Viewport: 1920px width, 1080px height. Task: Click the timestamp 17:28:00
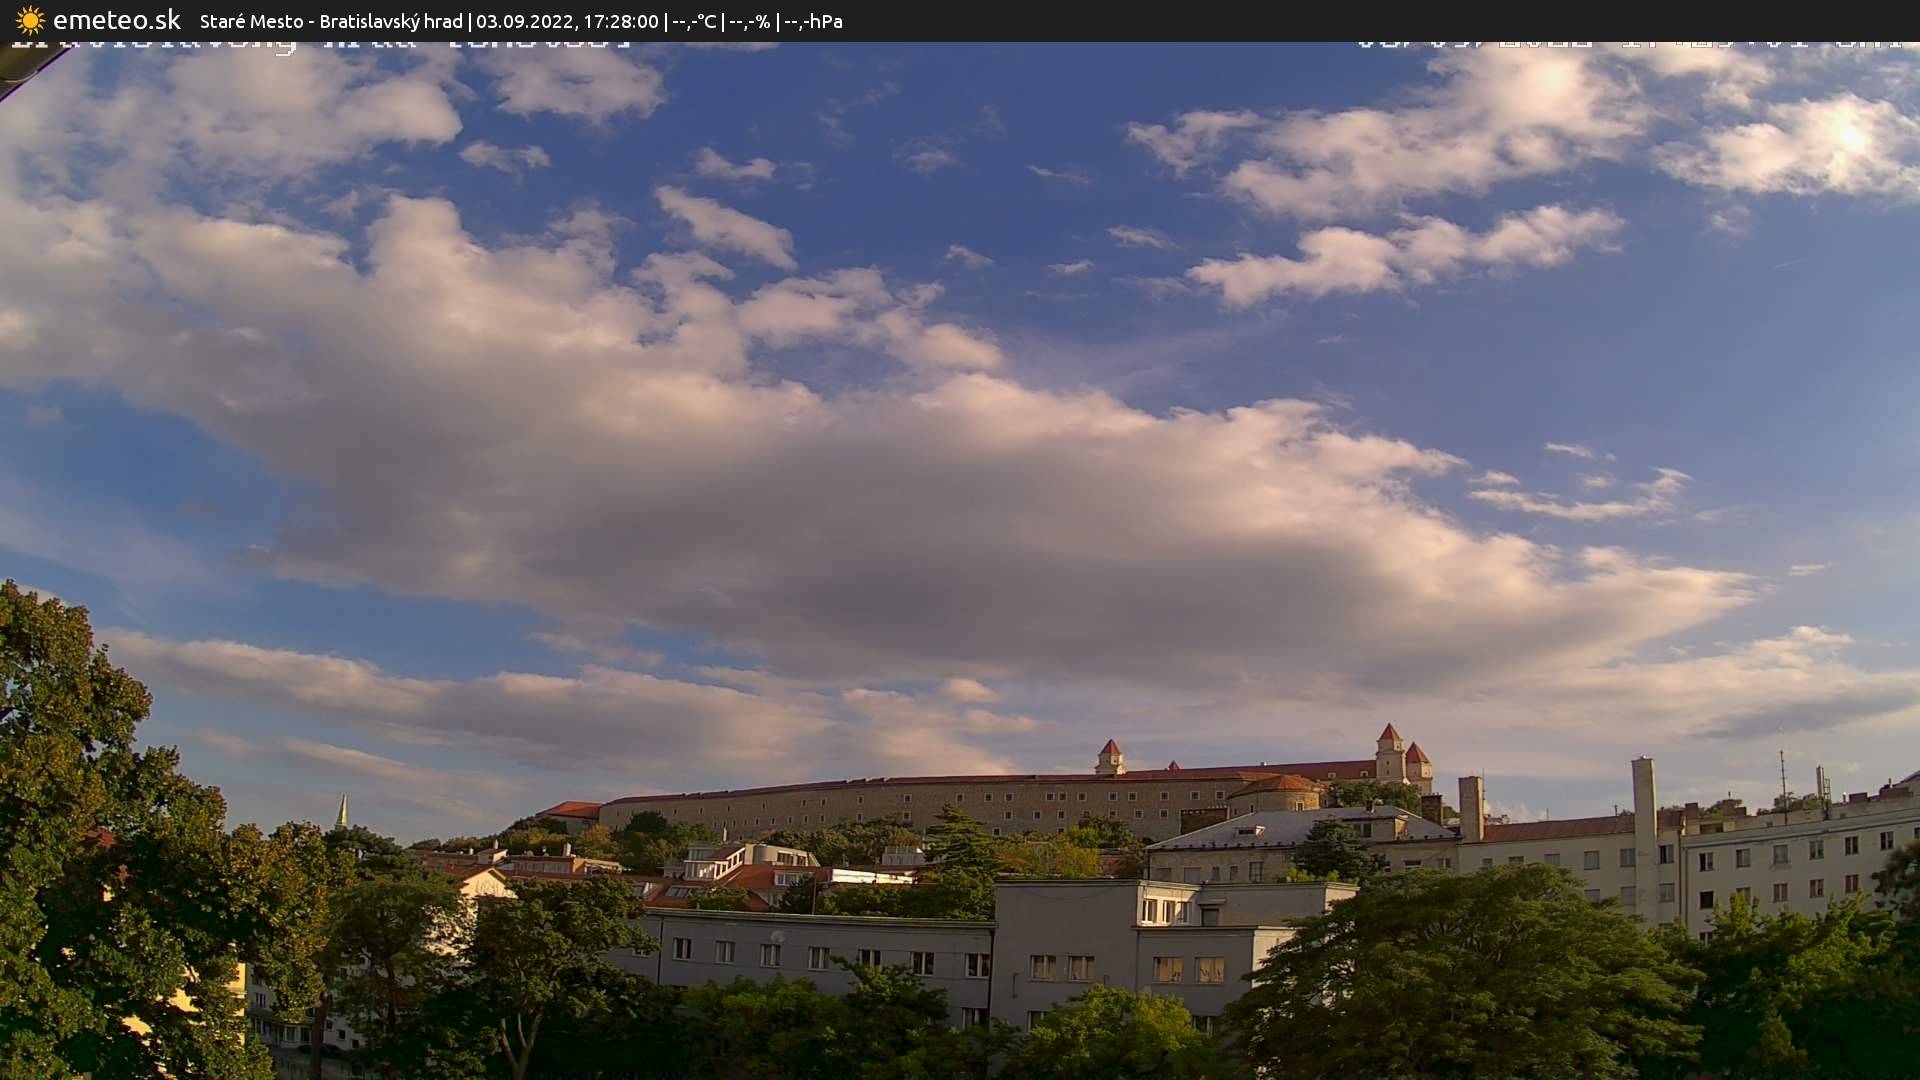point(622,20)
